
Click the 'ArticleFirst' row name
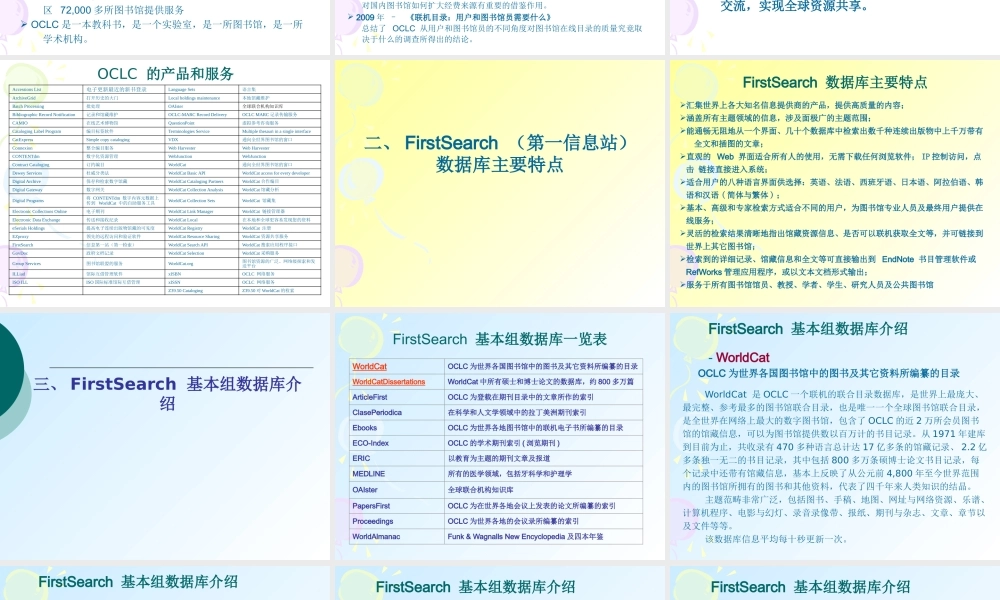[x=370, y=397]
